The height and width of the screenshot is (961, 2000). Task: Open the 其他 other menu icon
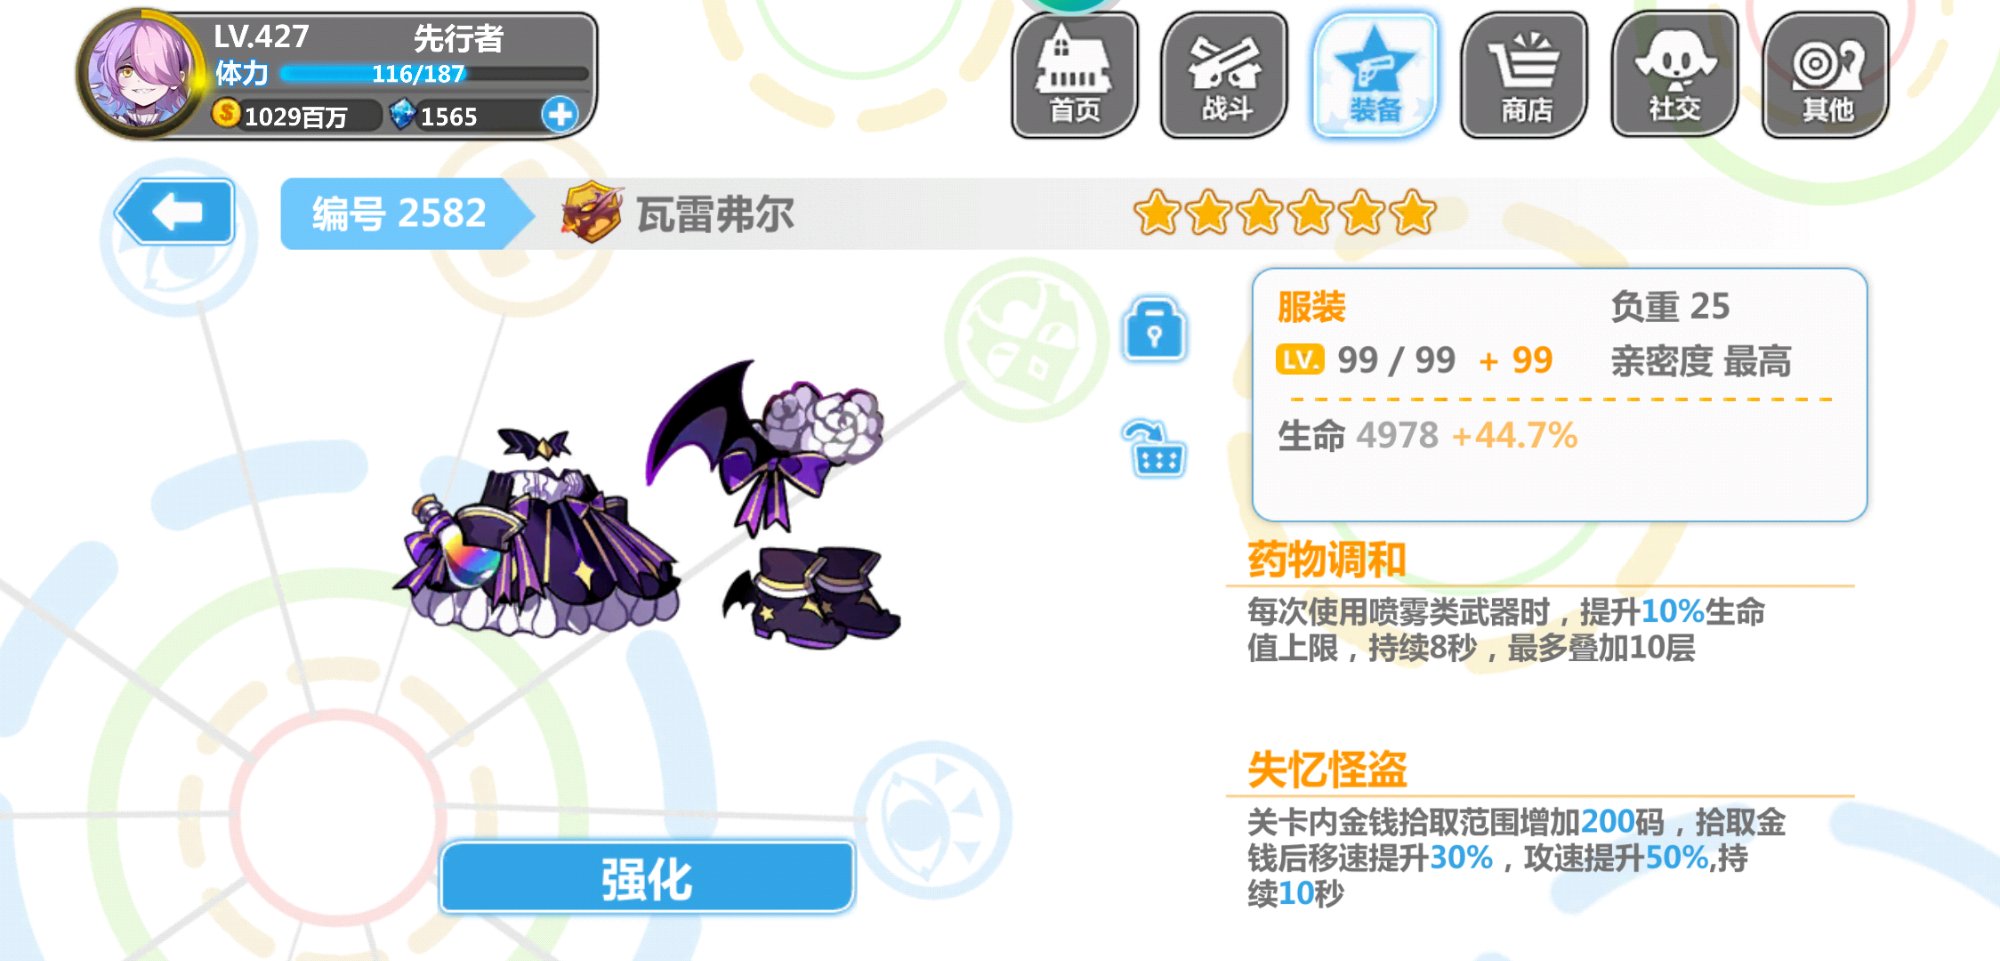(1826, 75)
